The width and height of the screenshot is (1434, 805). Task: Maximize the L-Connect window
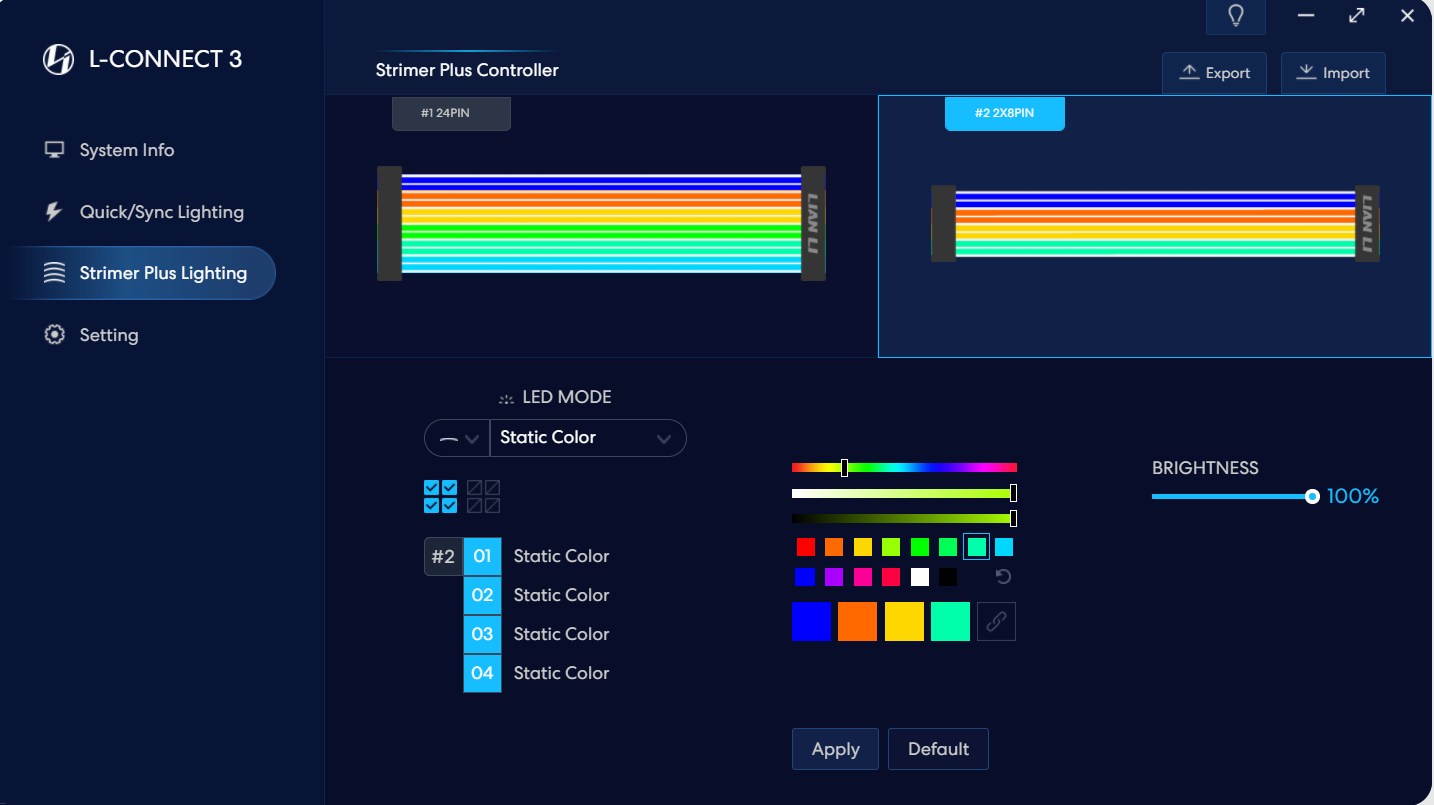click(1357, 15)
